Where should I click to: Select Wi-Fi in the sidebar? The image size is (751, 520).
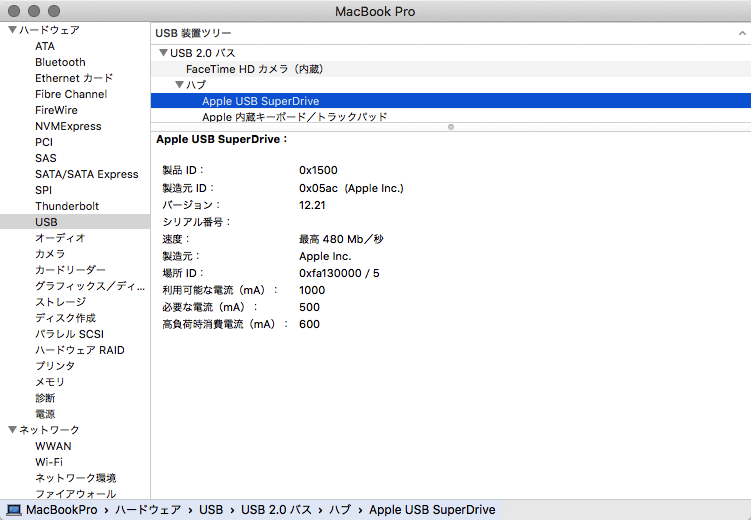49,462
